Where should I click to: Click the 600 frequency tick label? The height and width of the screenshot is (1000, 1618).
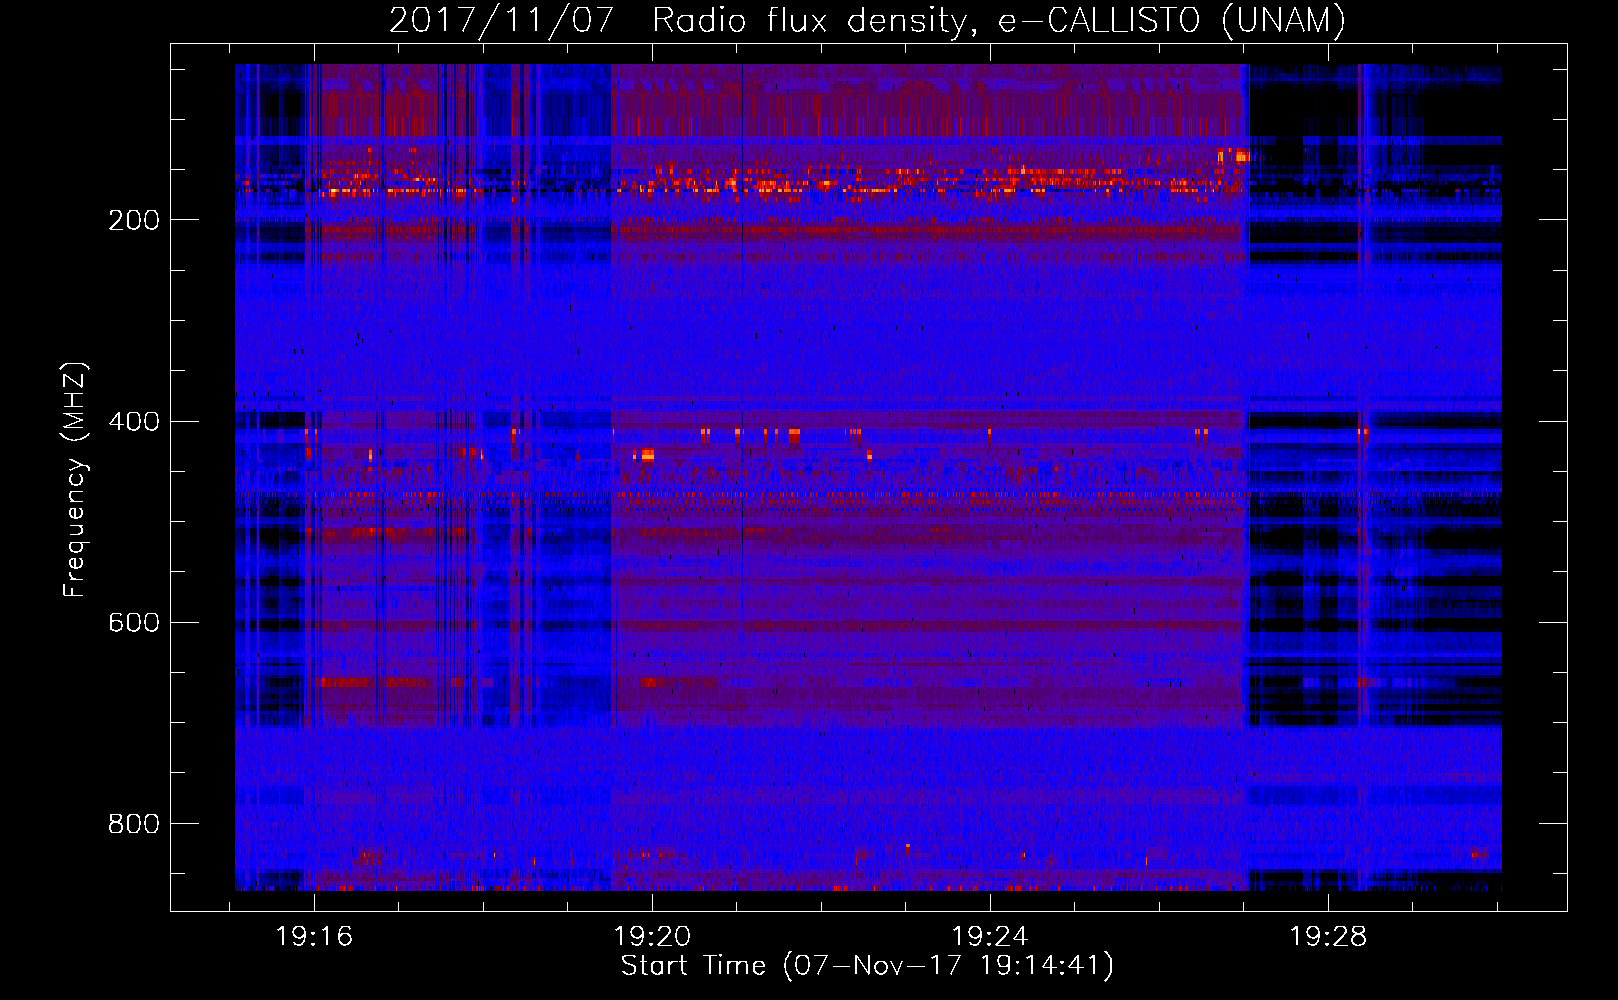tap(134, 622)
